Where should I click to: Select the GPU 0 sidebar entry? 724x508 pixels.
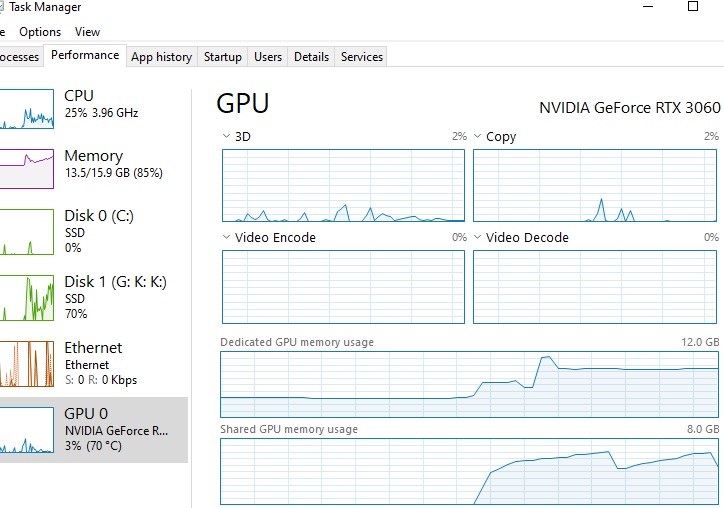click(94, 430)
